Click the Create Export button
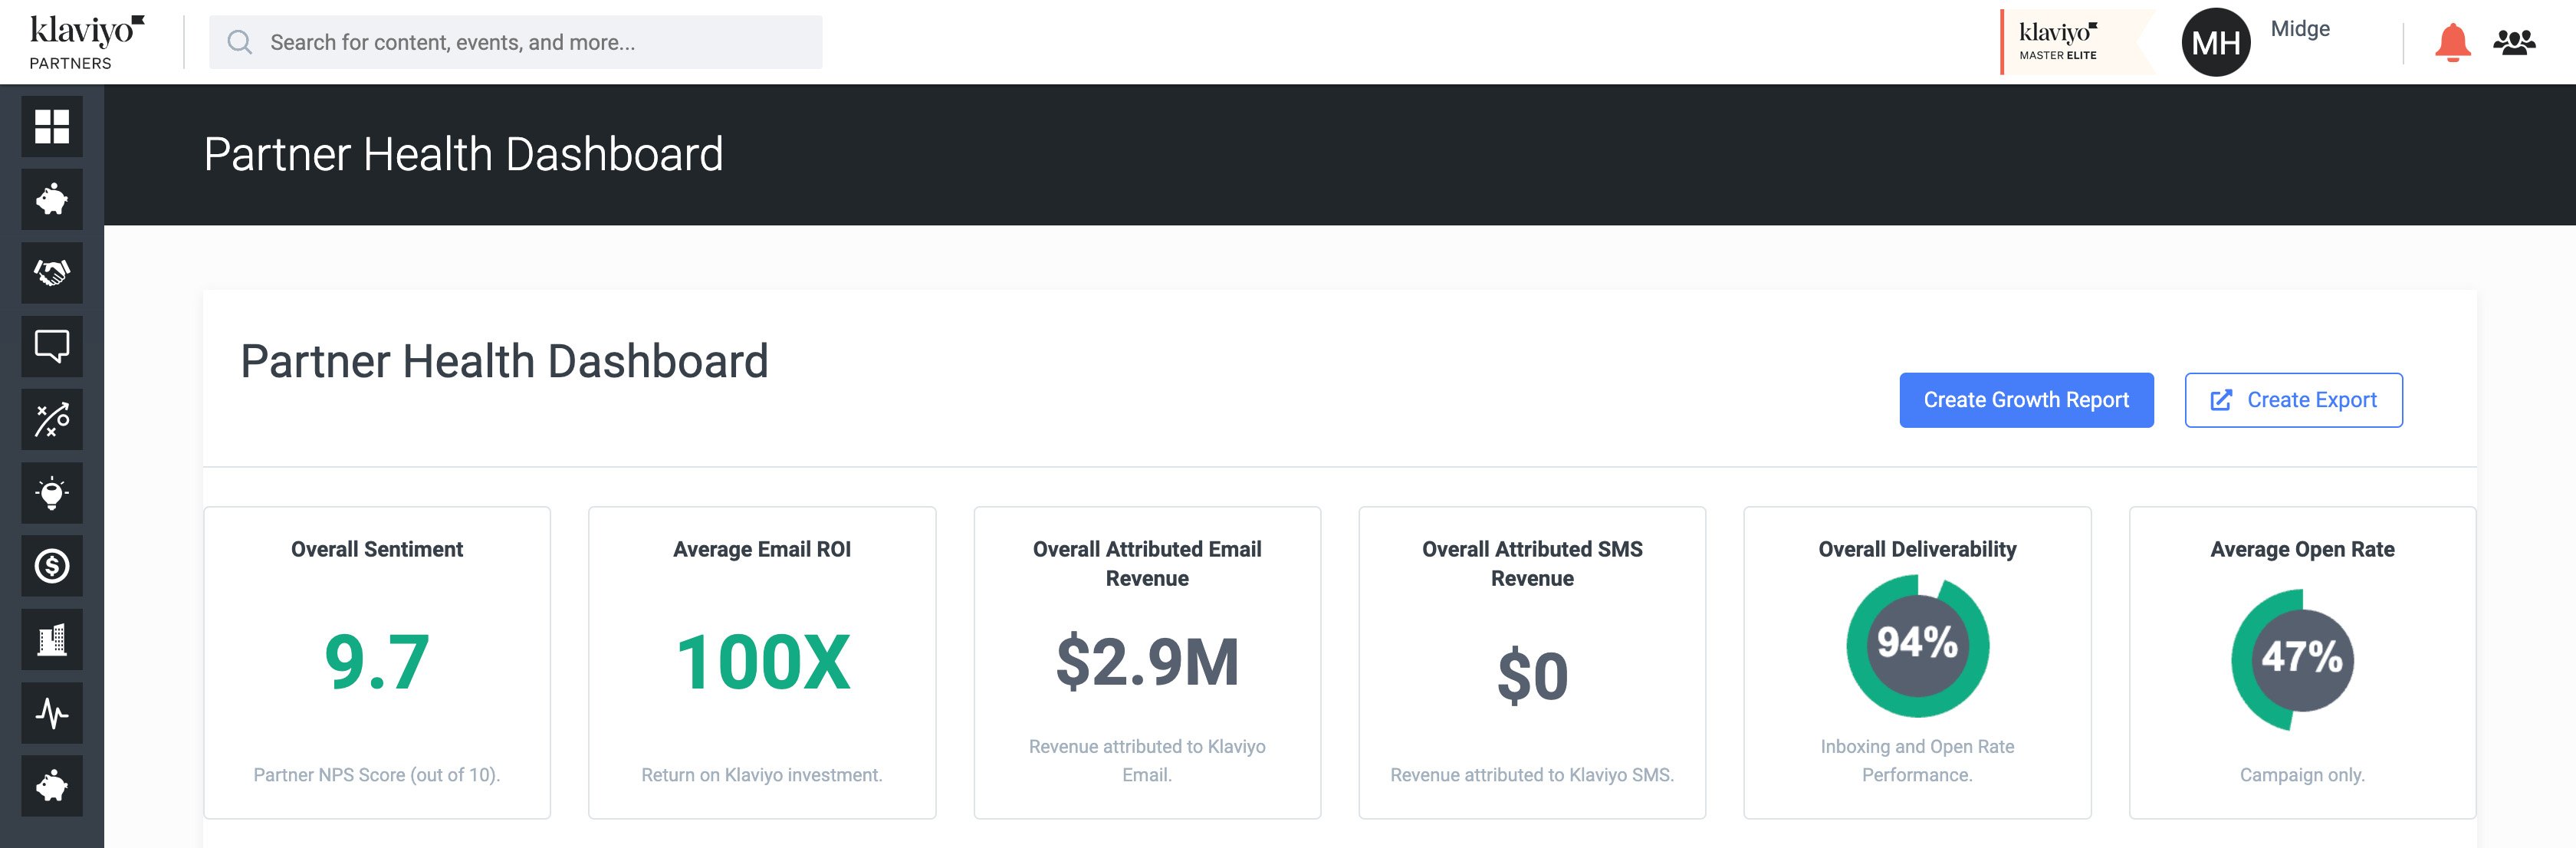Screen dimensions: 2576x848 pyautogui.click(x=2293, y=400)
